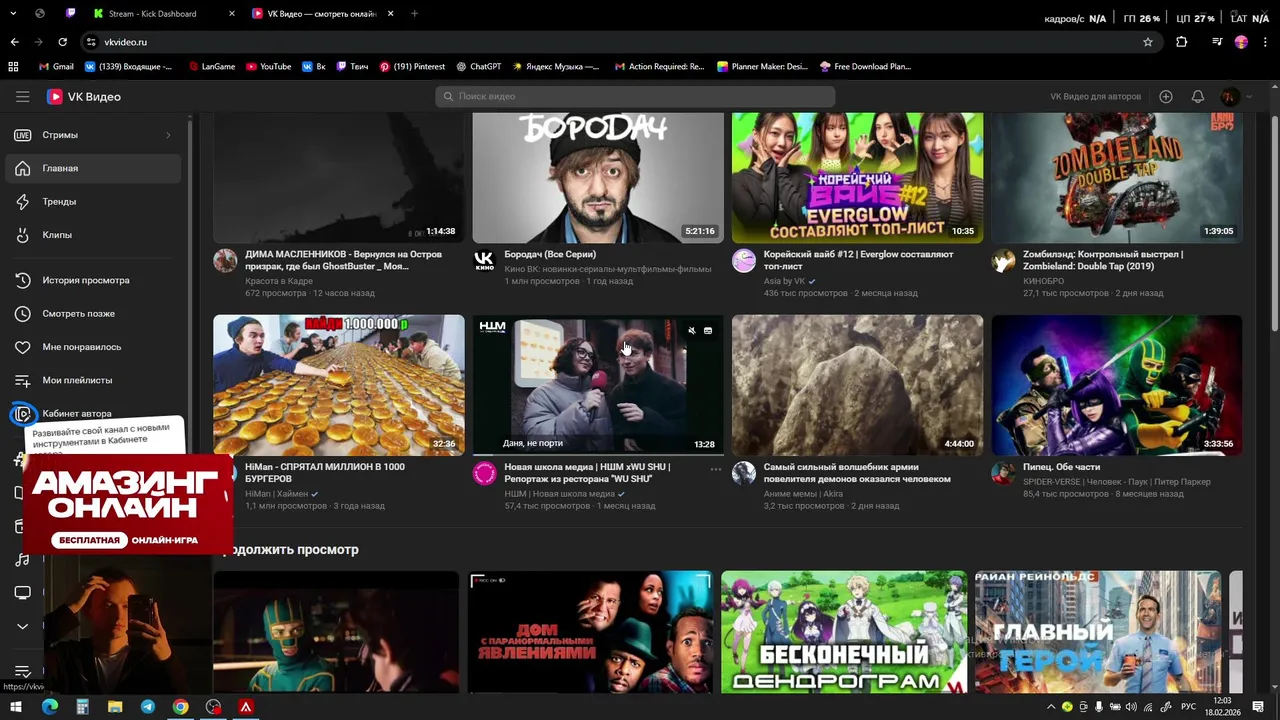Open Пипец. Обе части video title
This screenshot has width=1280, height=720.
click(1061, 467)
